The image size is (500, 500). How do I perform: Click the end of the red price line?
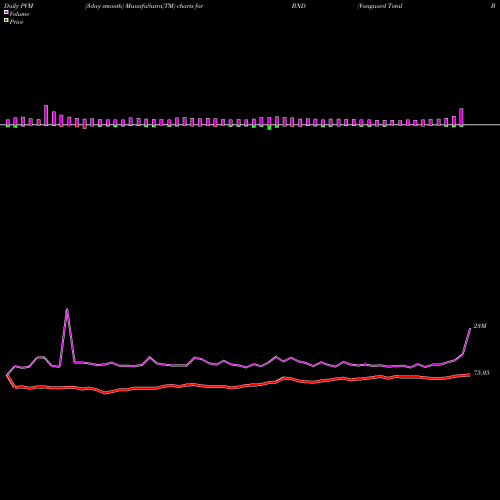pyautogui.click(x=469, y=375)
